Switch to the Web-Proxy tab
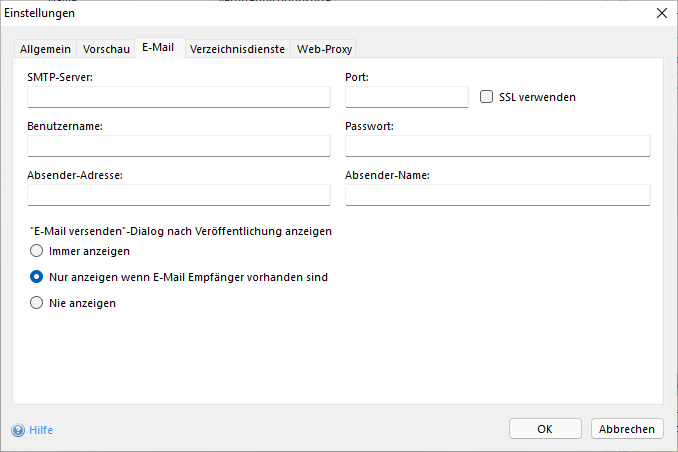The height and width of the screenshot is (452, 678). pos(323,49)
